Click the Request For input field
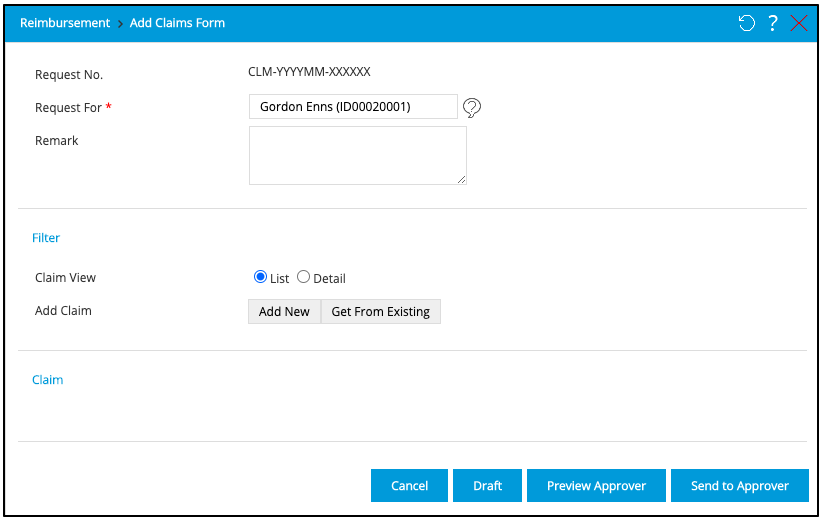 tap(352, 106)
